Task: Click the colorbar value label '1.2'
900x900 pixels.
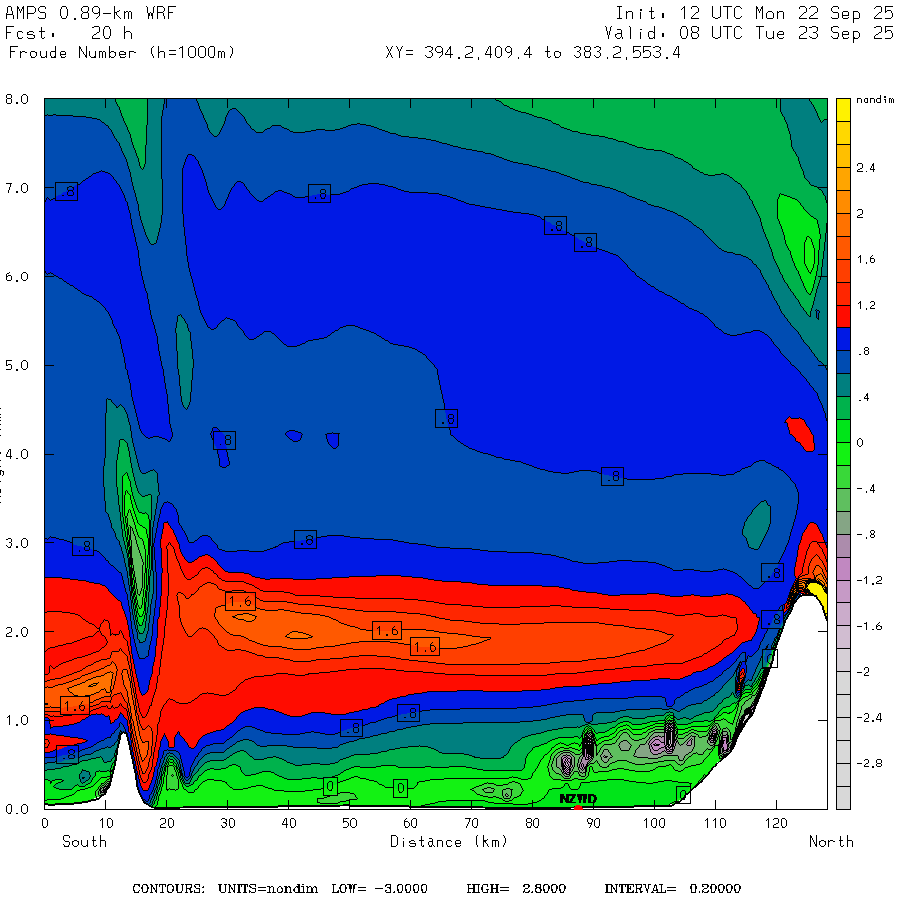Action: click(866, 305)
